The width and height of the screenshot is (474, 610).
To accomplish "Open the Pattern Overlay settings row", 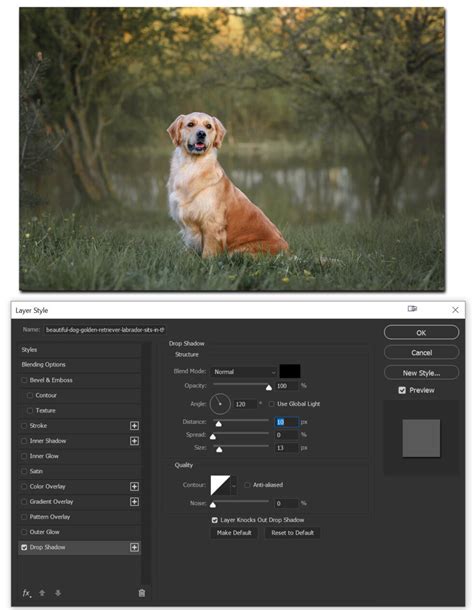I will 79,517.
